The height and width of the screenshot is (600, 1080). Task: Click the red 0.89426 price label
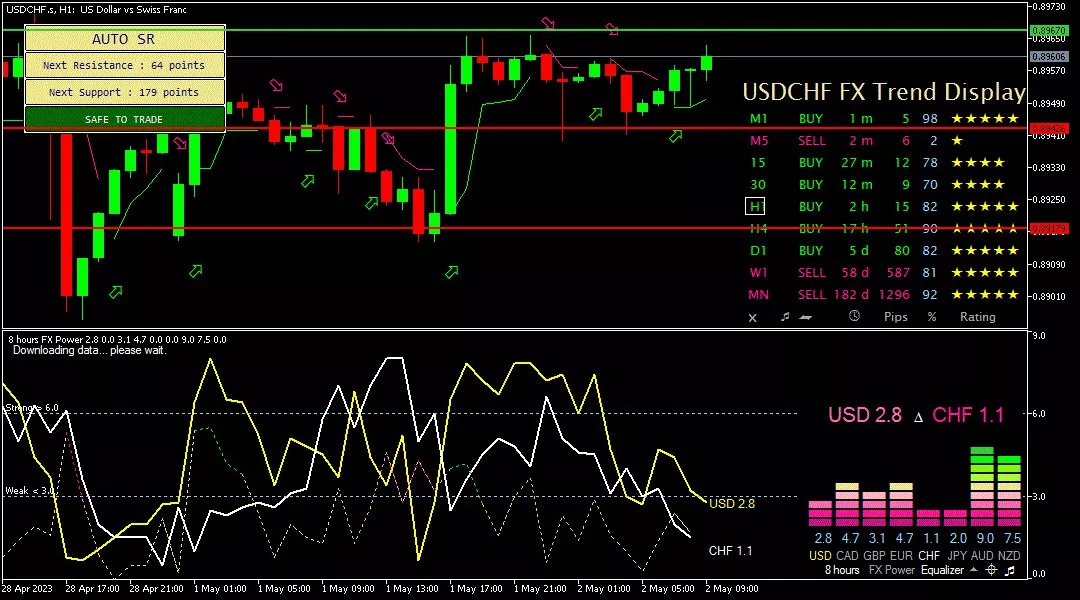1049,128
